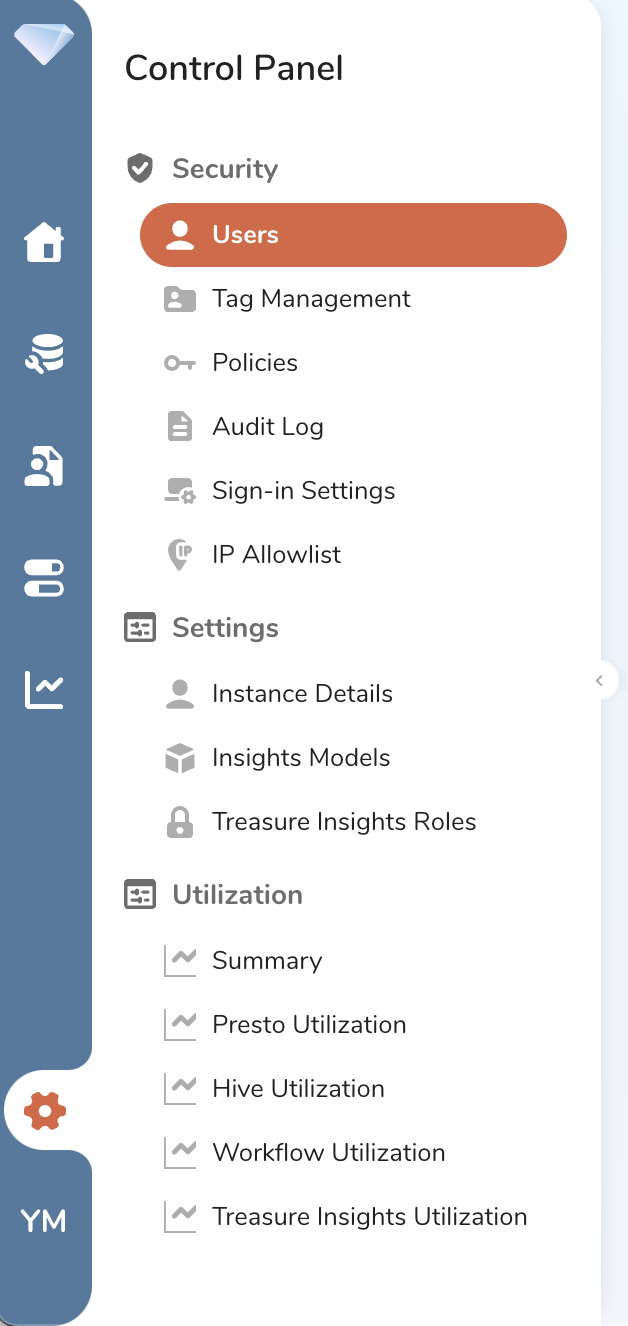The width and height of the screenshot is (628, 1326).
Task: Open the database wrench icon
Action: coord(44,354)
